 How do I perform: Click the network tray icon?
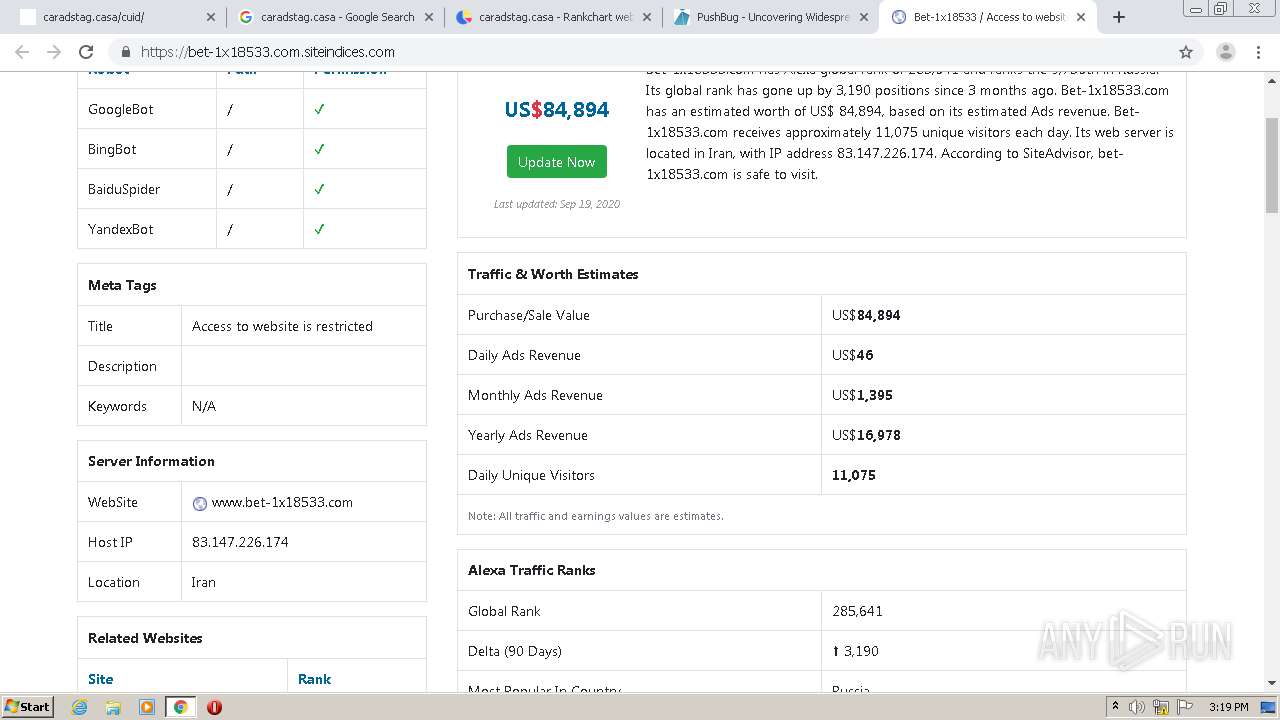pos(1161,707)
